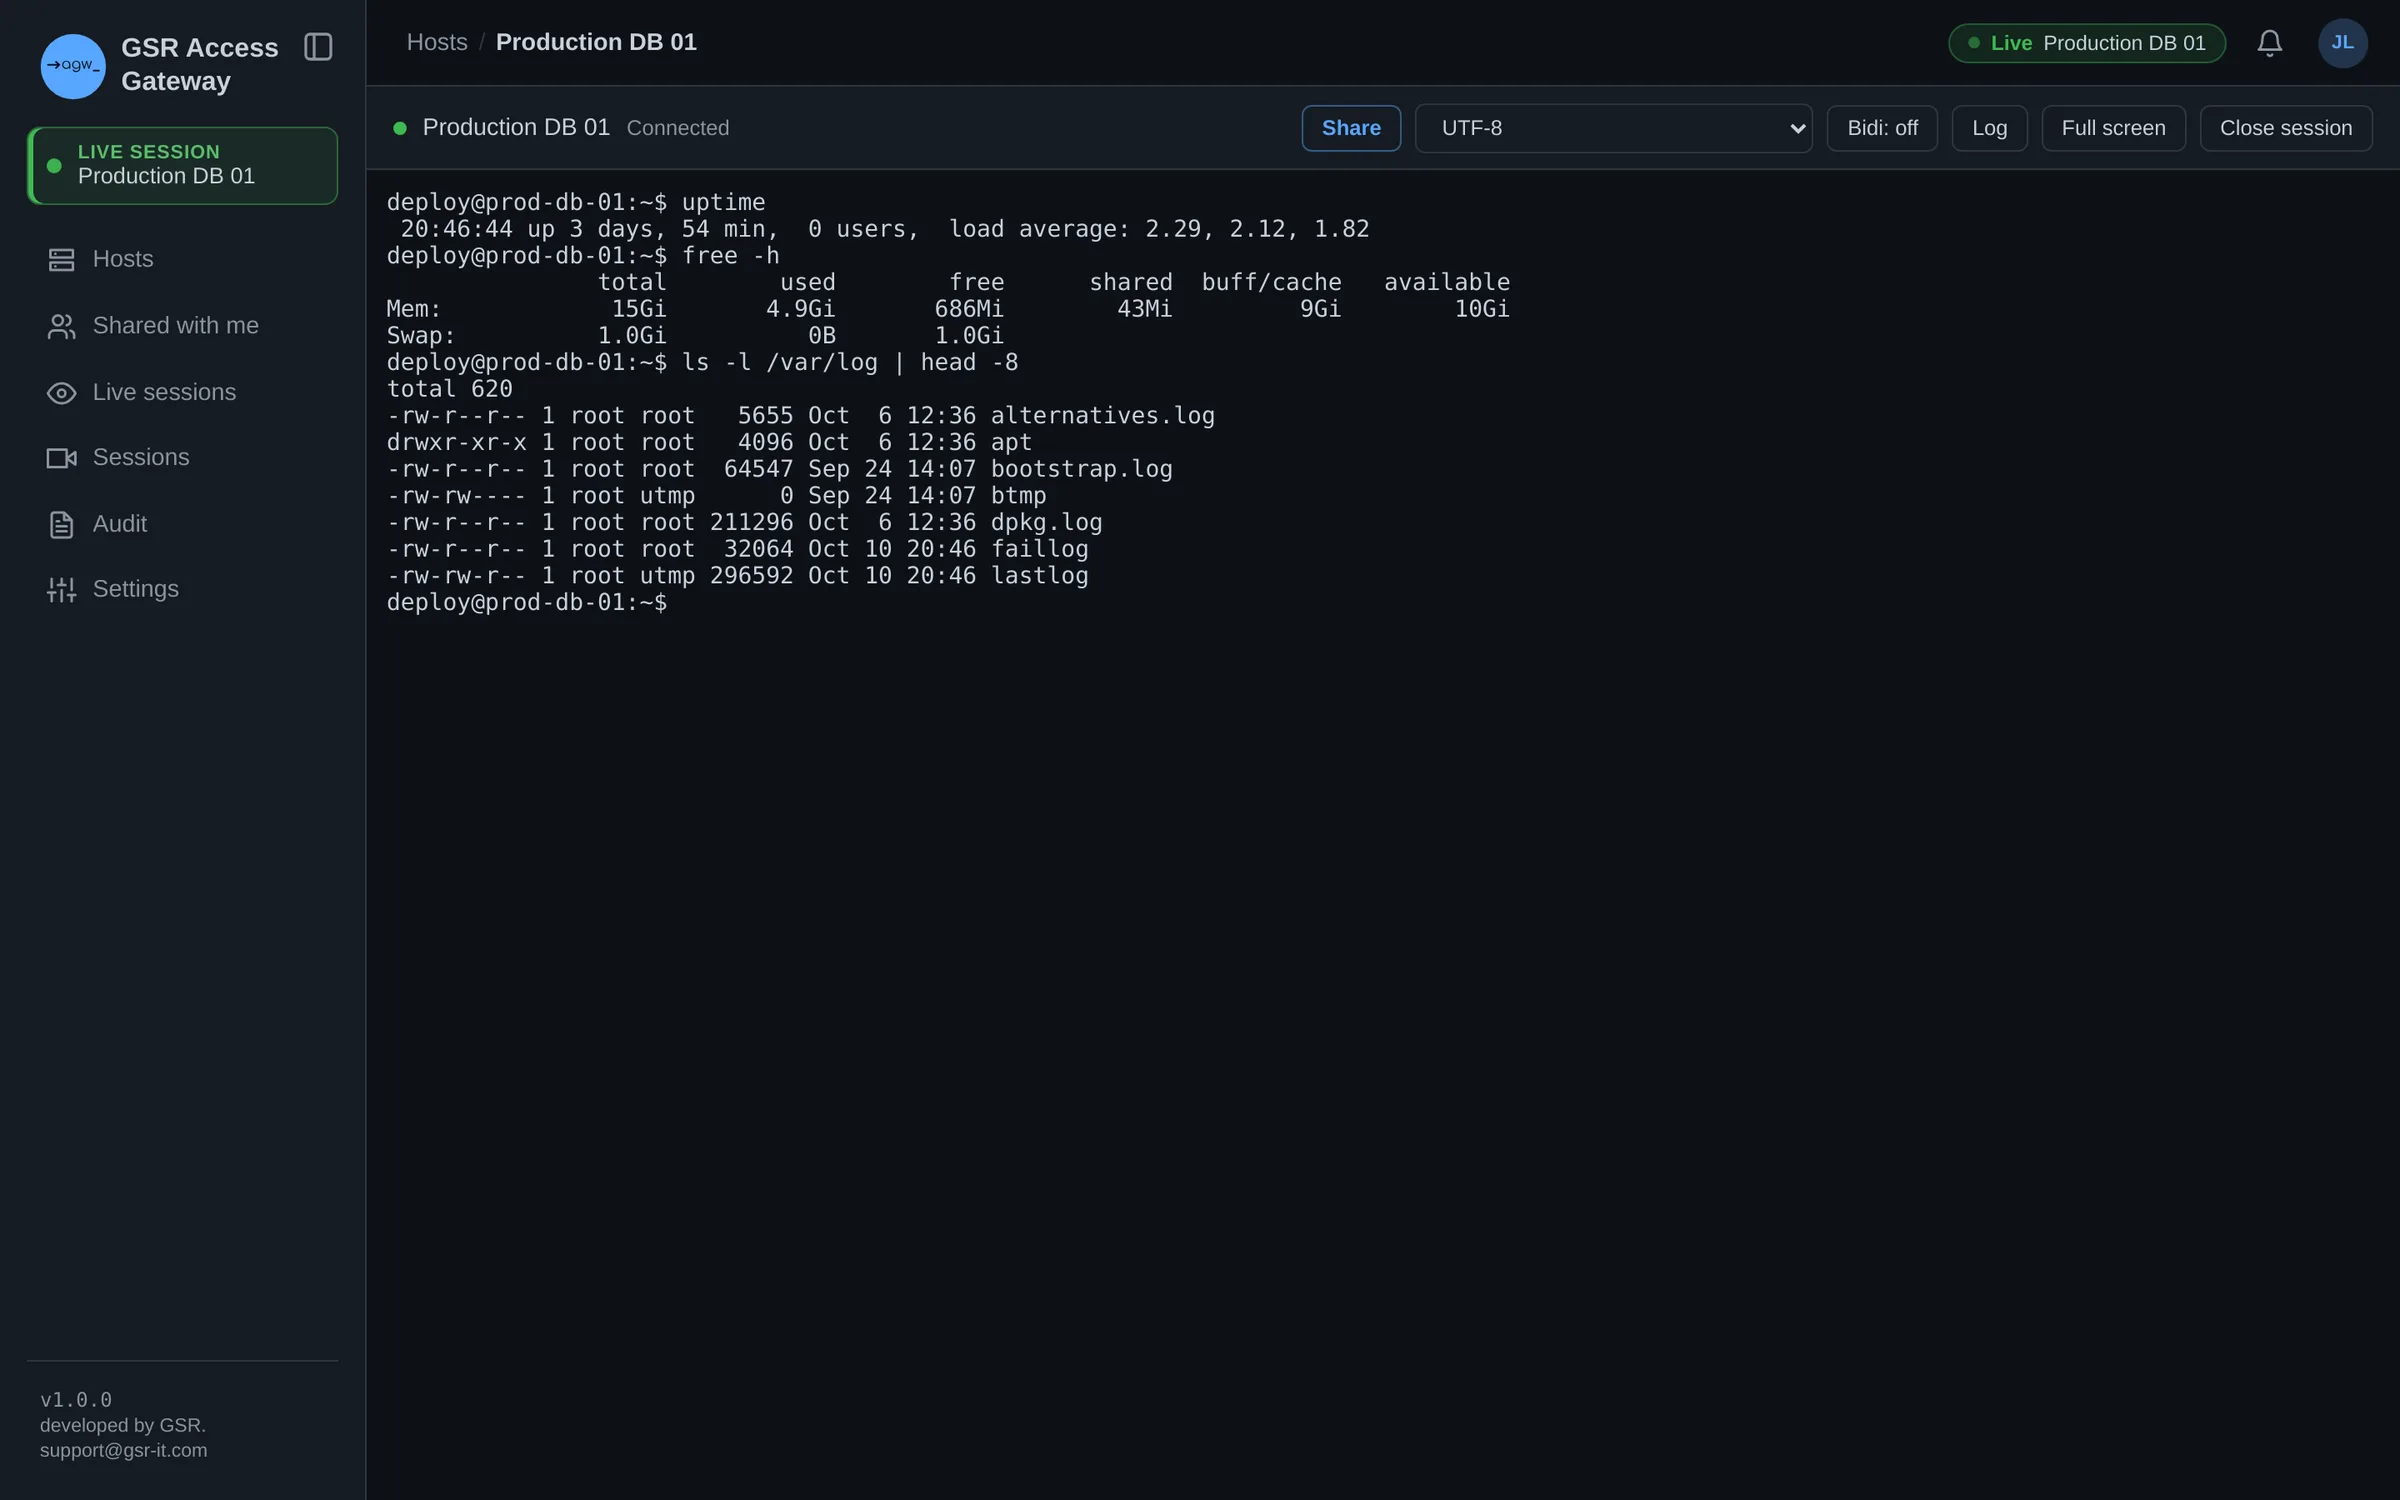Go to Live sessions

(x=182, y=392)
